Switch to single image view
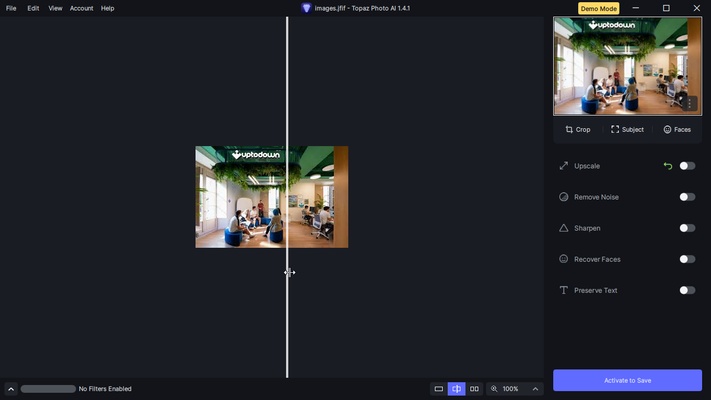Screen dimensions: 711x400 [438, 389]
